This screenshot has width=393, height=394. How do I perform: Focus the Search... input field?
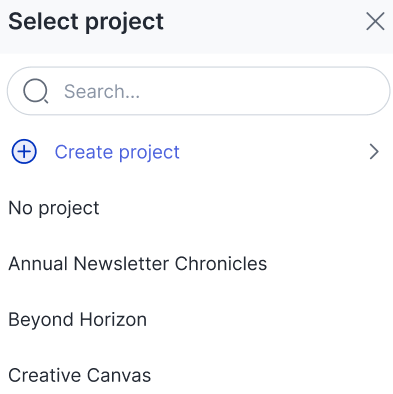click(198, 91)
